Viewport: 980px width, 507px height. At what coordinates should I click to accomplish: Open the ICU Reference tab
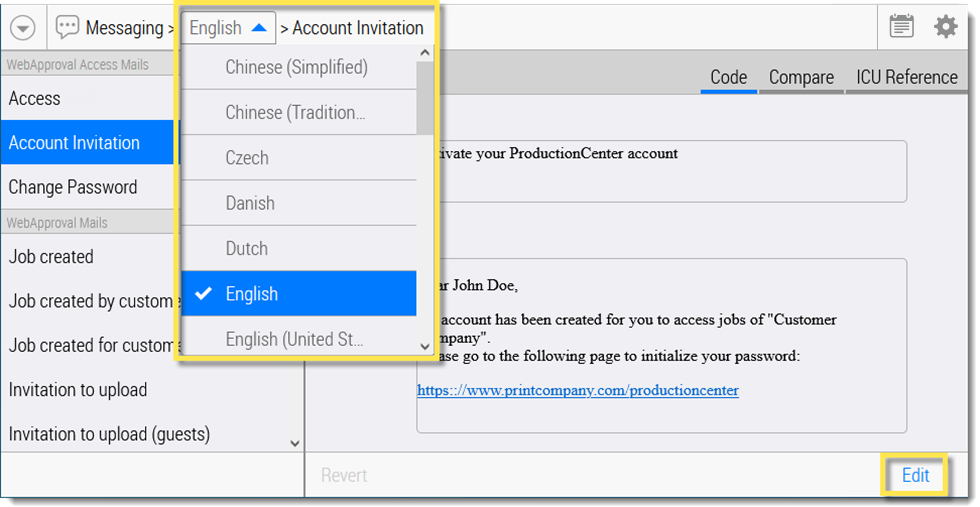(x=907, y=78)
